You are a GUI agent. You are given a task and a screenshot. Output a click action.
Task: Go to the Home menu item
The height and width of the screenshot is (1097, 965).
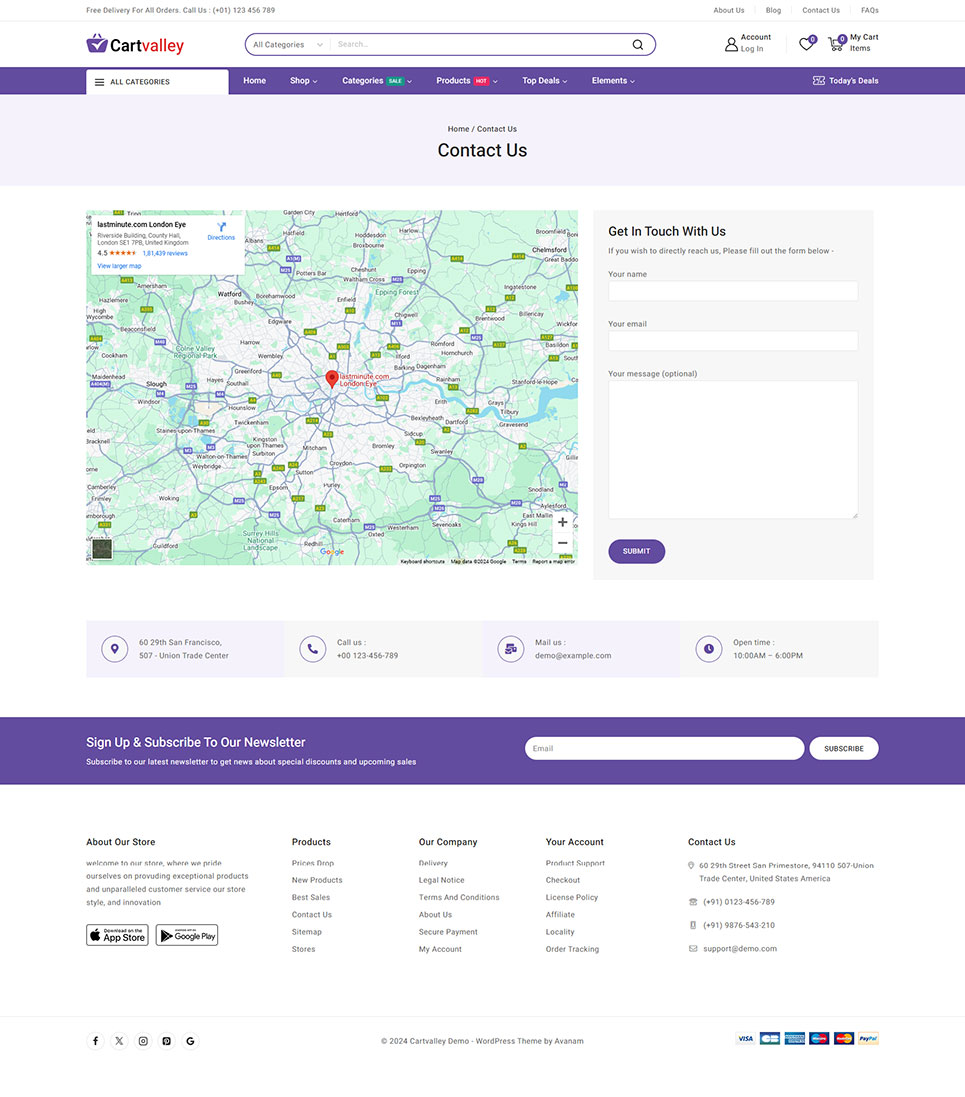point(254,81)
